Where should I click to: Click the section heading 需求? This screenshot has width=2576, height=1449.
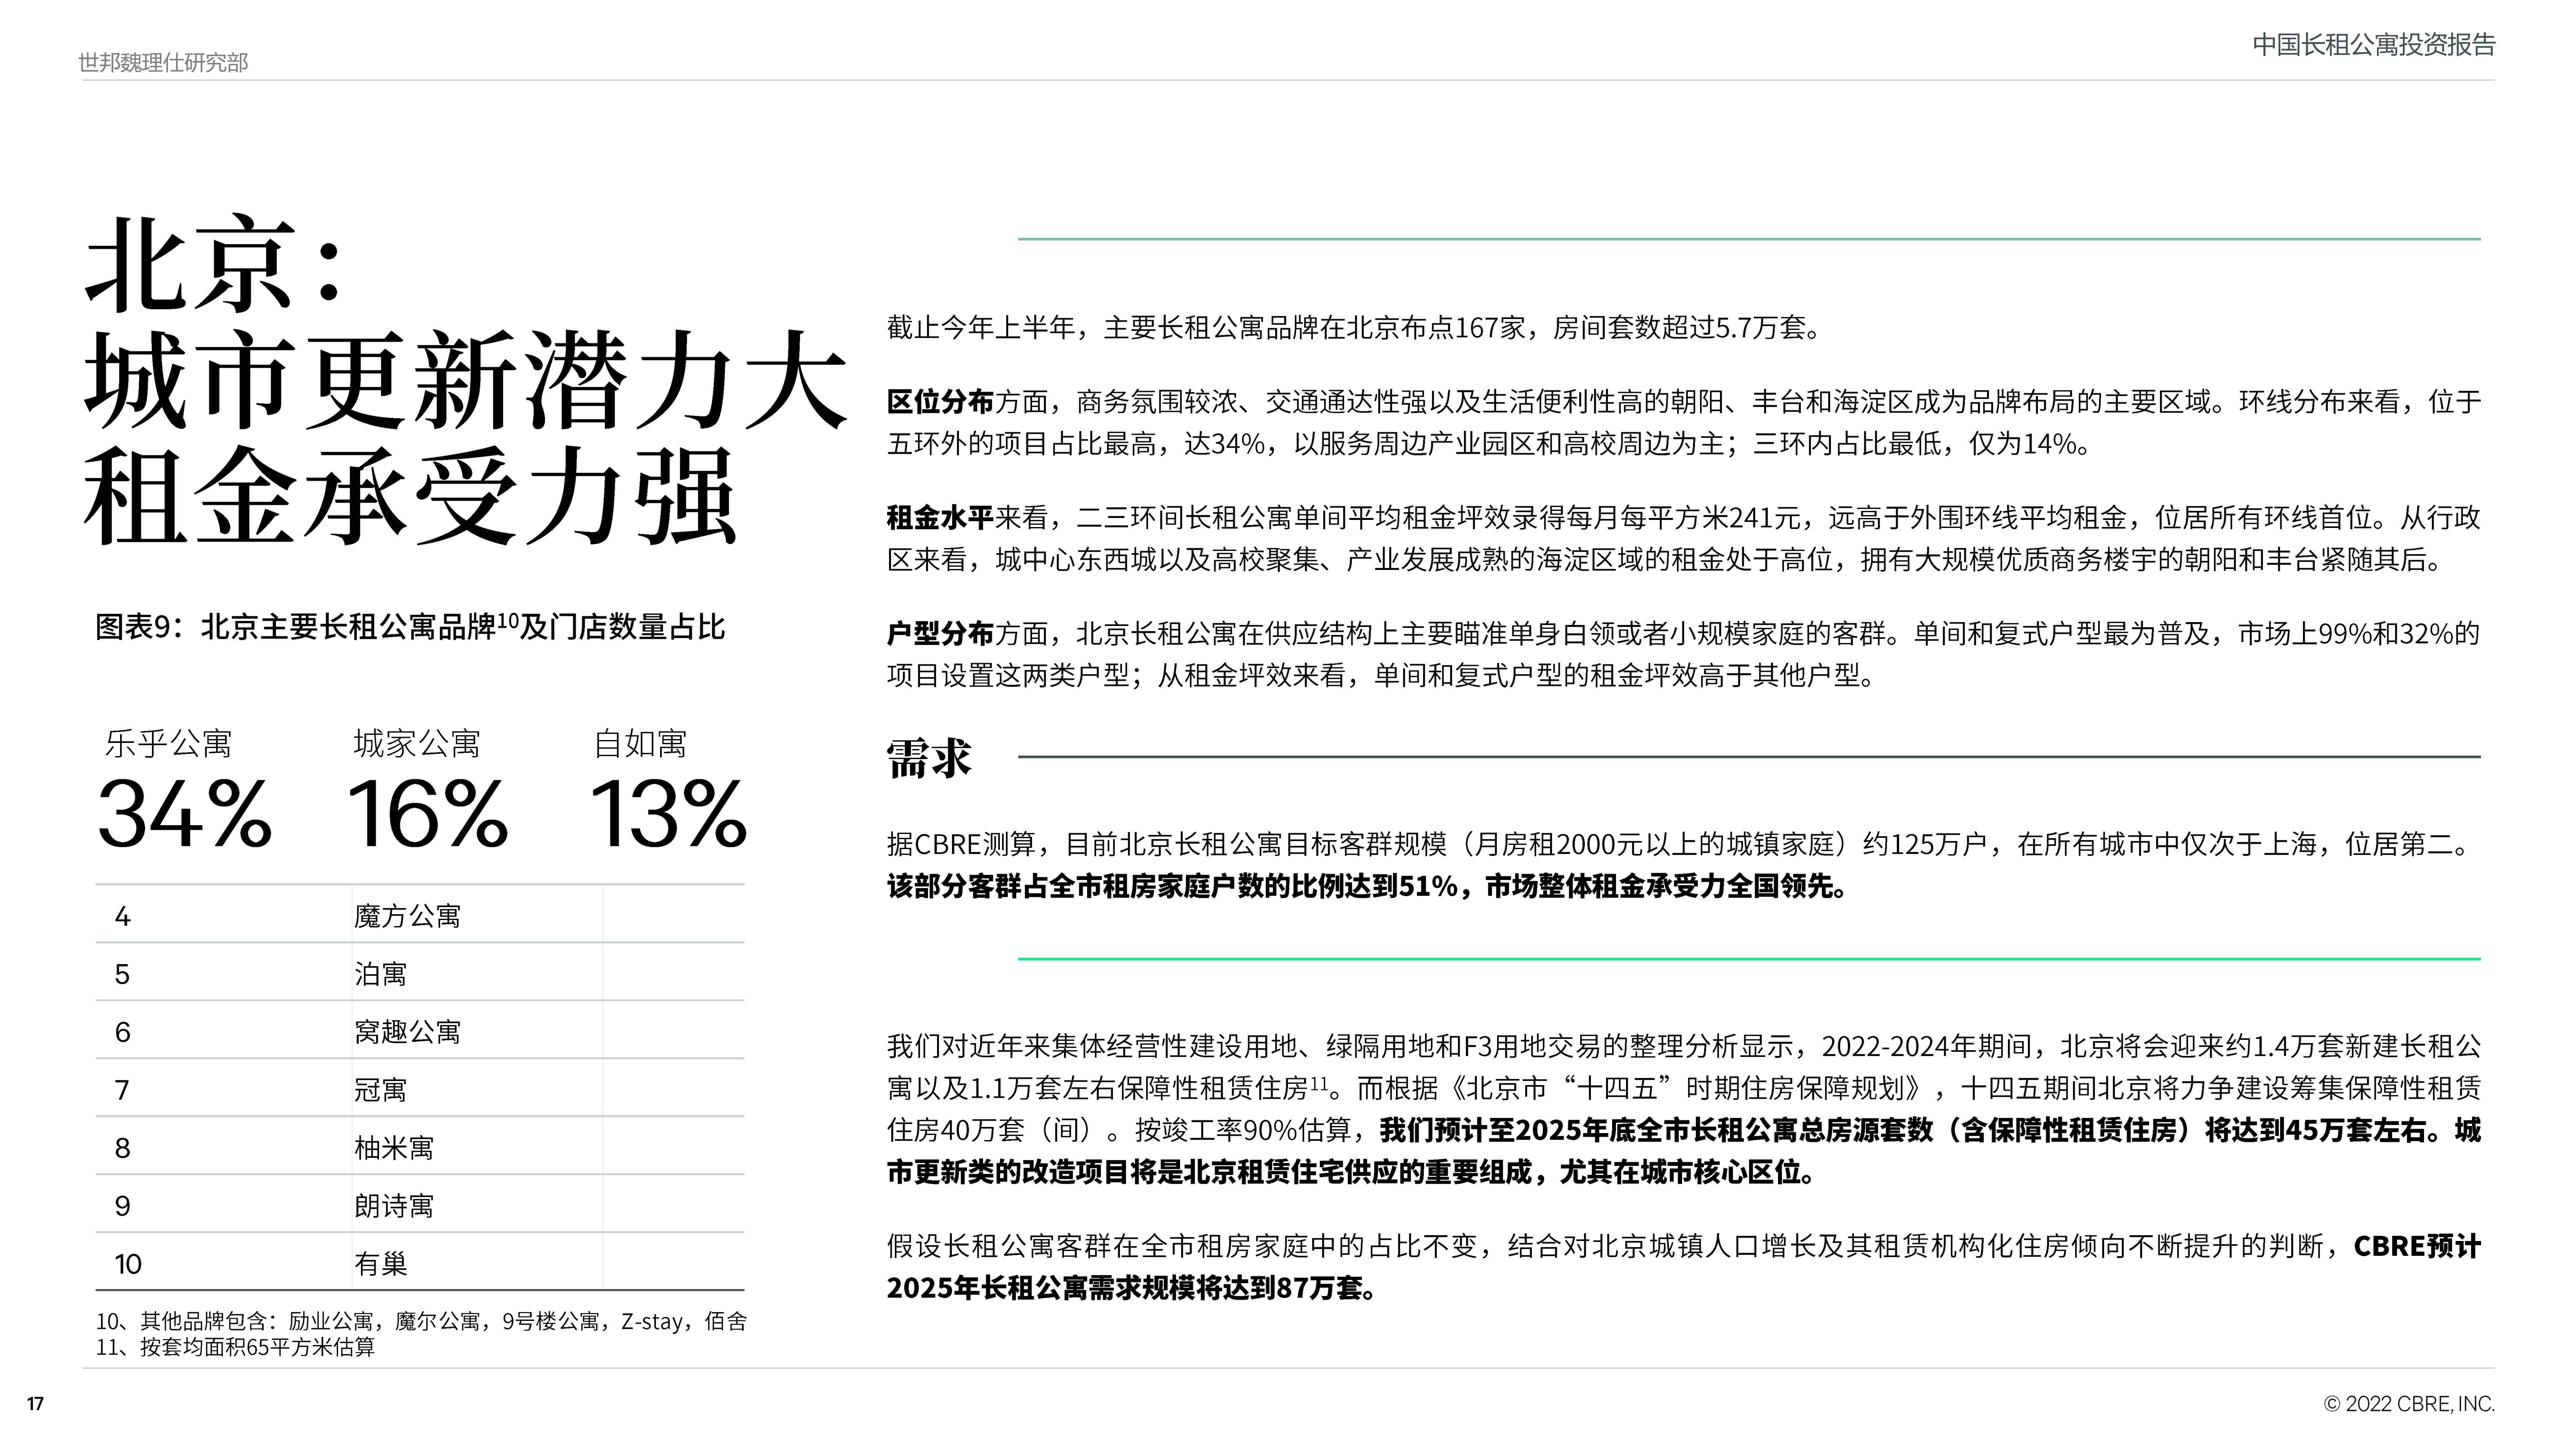[929, 758]
